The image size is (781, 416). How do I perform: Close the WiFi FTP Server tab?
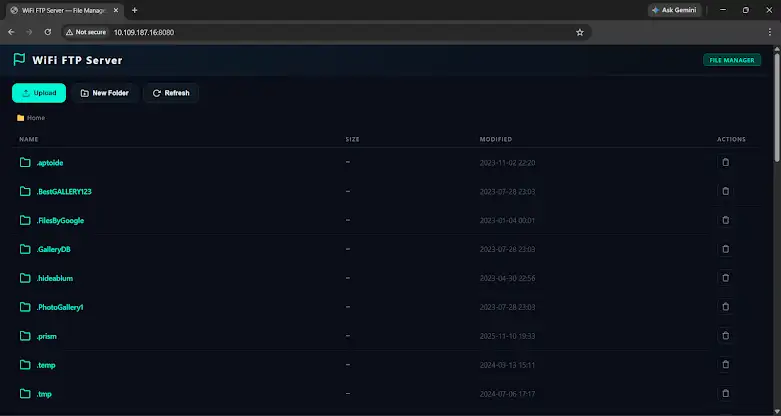pyautogui.click(x=116, y=10)
